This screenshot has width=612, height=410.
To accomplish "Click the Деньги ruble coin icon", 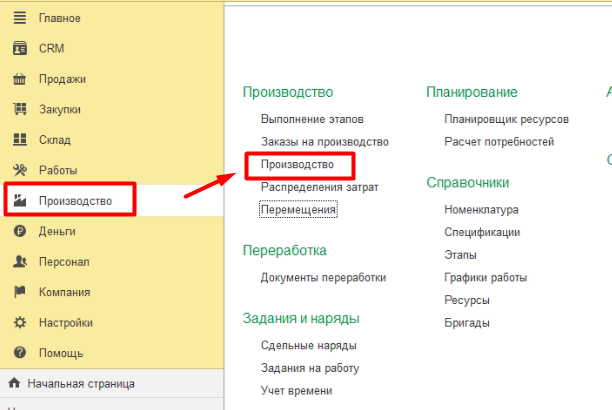I will pyautogui.click(x=20, y=231).
